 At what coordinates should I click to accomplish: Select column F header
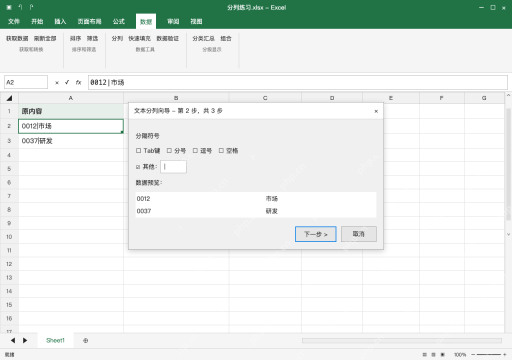point(442,98)
